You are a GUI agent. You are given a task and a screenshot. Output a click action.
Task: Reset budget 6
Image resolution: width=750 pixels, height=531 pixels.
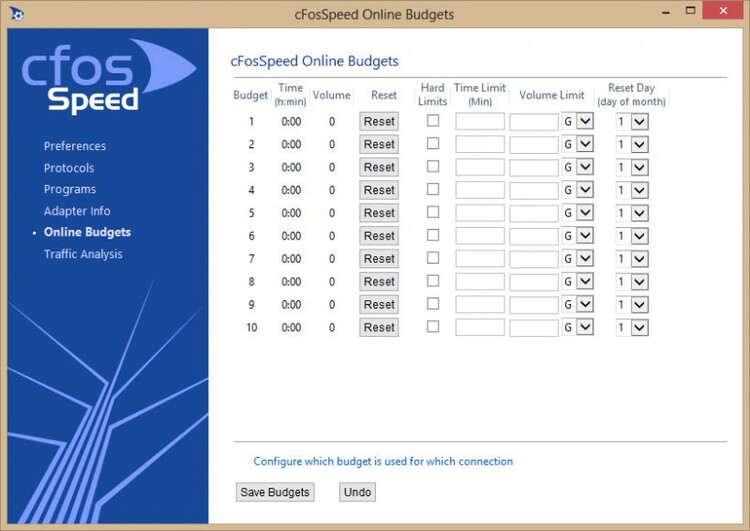[x=379, y=236]
